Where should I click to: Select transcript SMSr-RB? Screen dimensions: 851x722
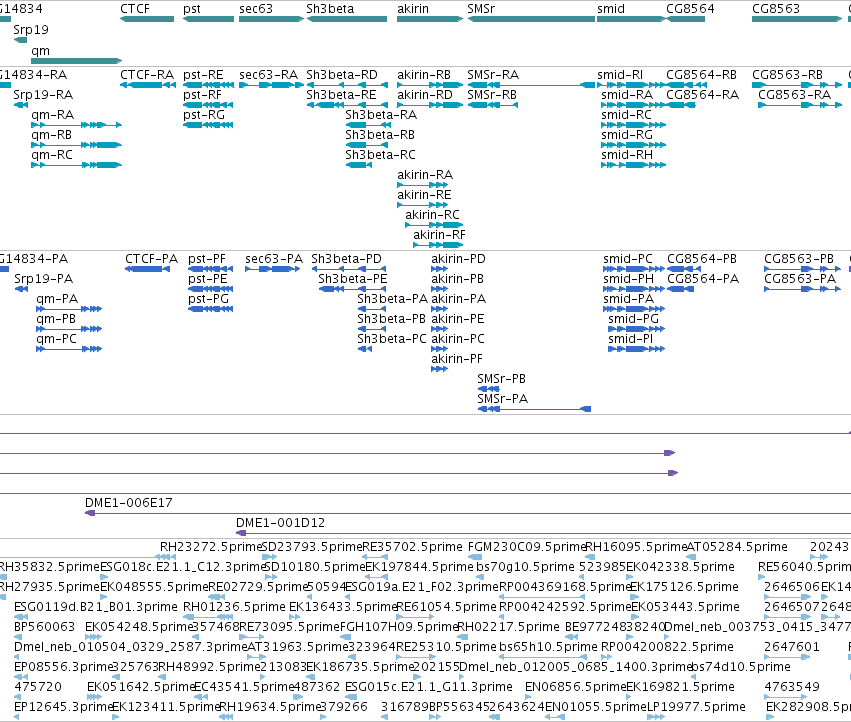(493, 105)
